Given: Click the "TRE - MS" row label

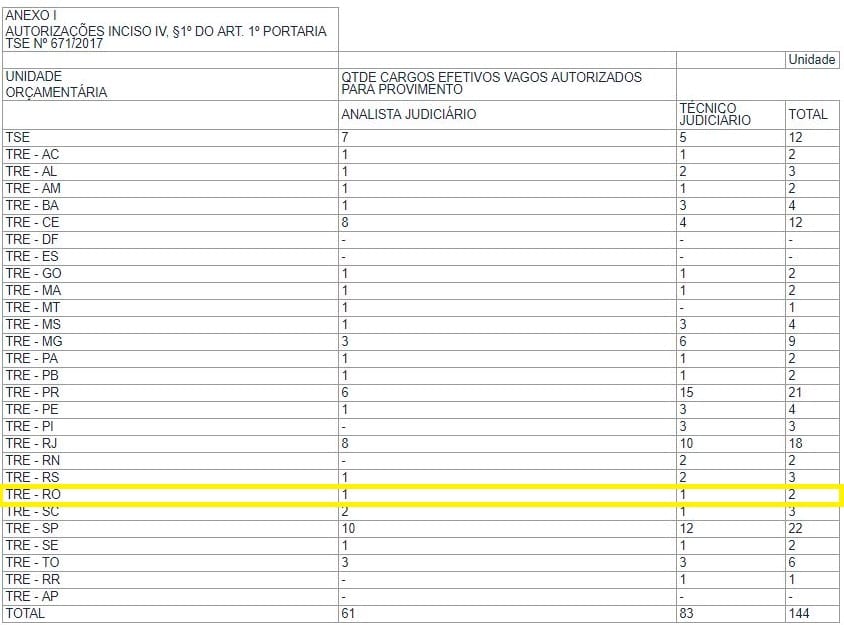Looking at the screenshot, I should (x=33, y=325).
